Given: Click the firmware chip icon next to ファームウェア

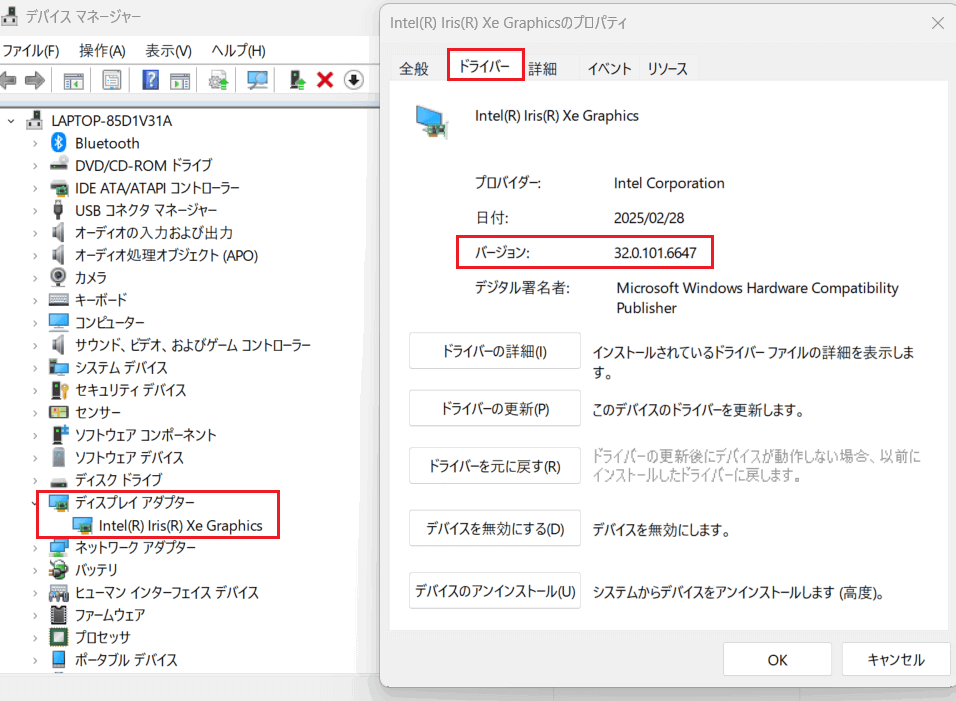Looking at the screenshot, I should coord(59,614).
